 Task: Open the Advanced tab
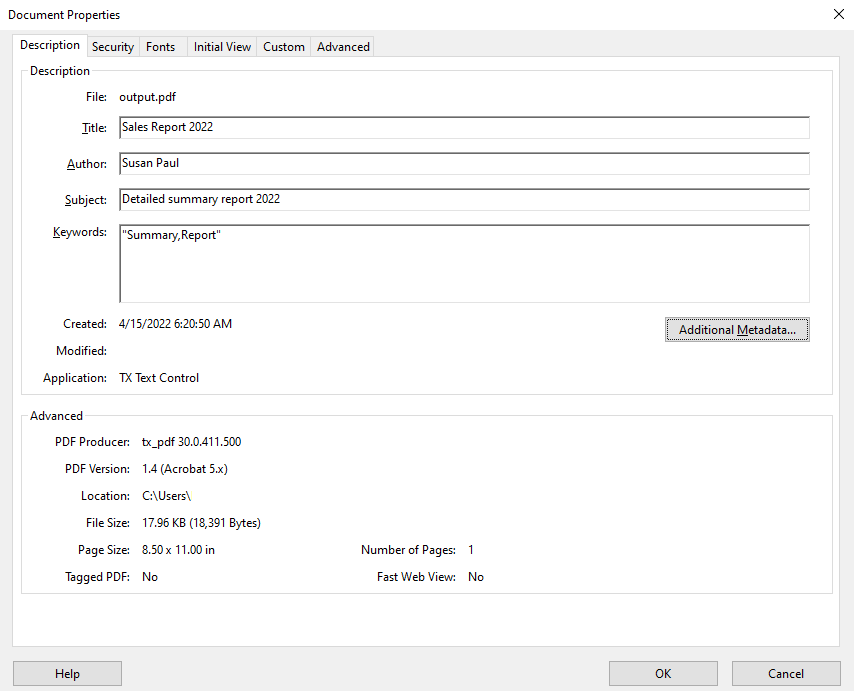[343, 47]
